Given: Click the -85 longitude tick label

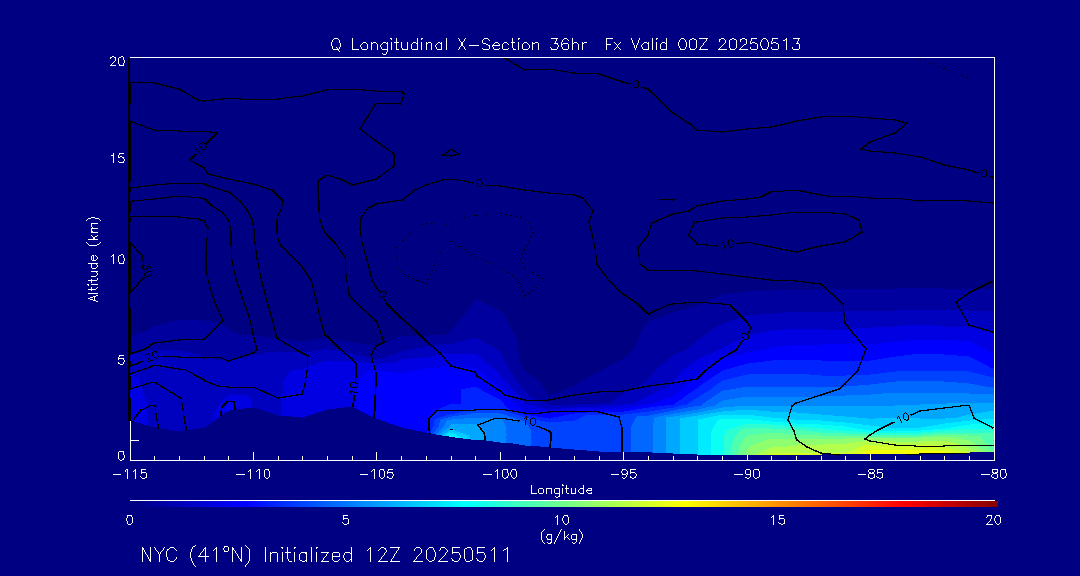Looking at the screenshot, I should tap(871, 475).
